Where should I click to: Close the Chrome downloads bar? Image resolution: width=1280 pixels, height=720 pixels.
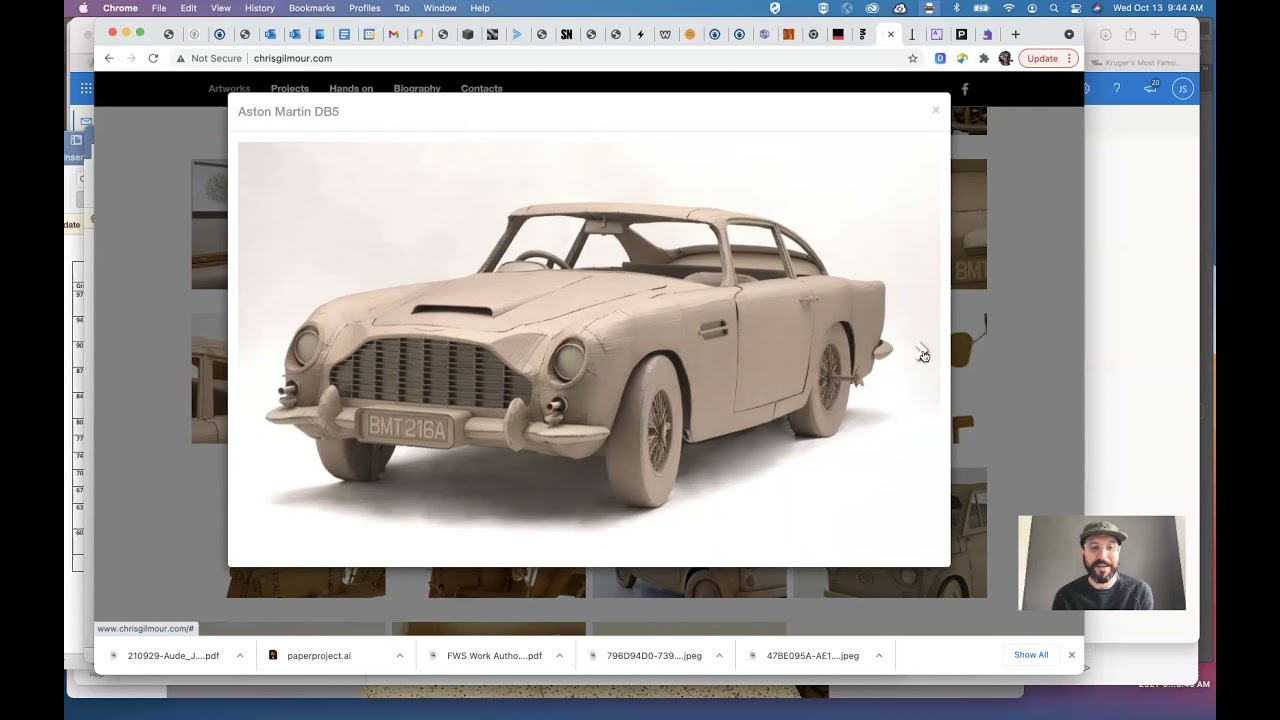1071,655
